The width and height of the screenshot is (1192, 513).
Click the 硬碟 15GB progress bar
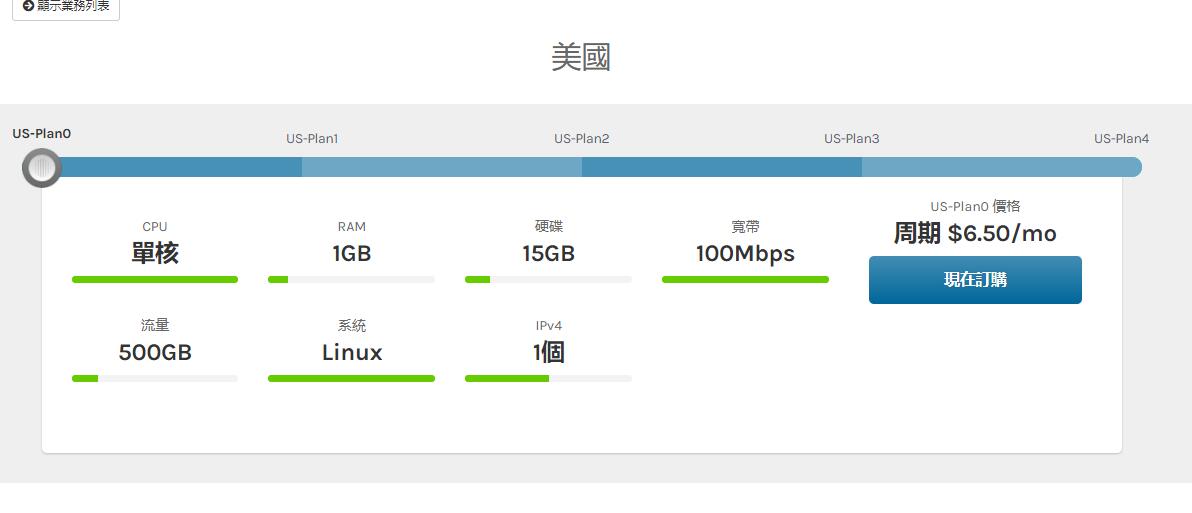tap(548, 280)
